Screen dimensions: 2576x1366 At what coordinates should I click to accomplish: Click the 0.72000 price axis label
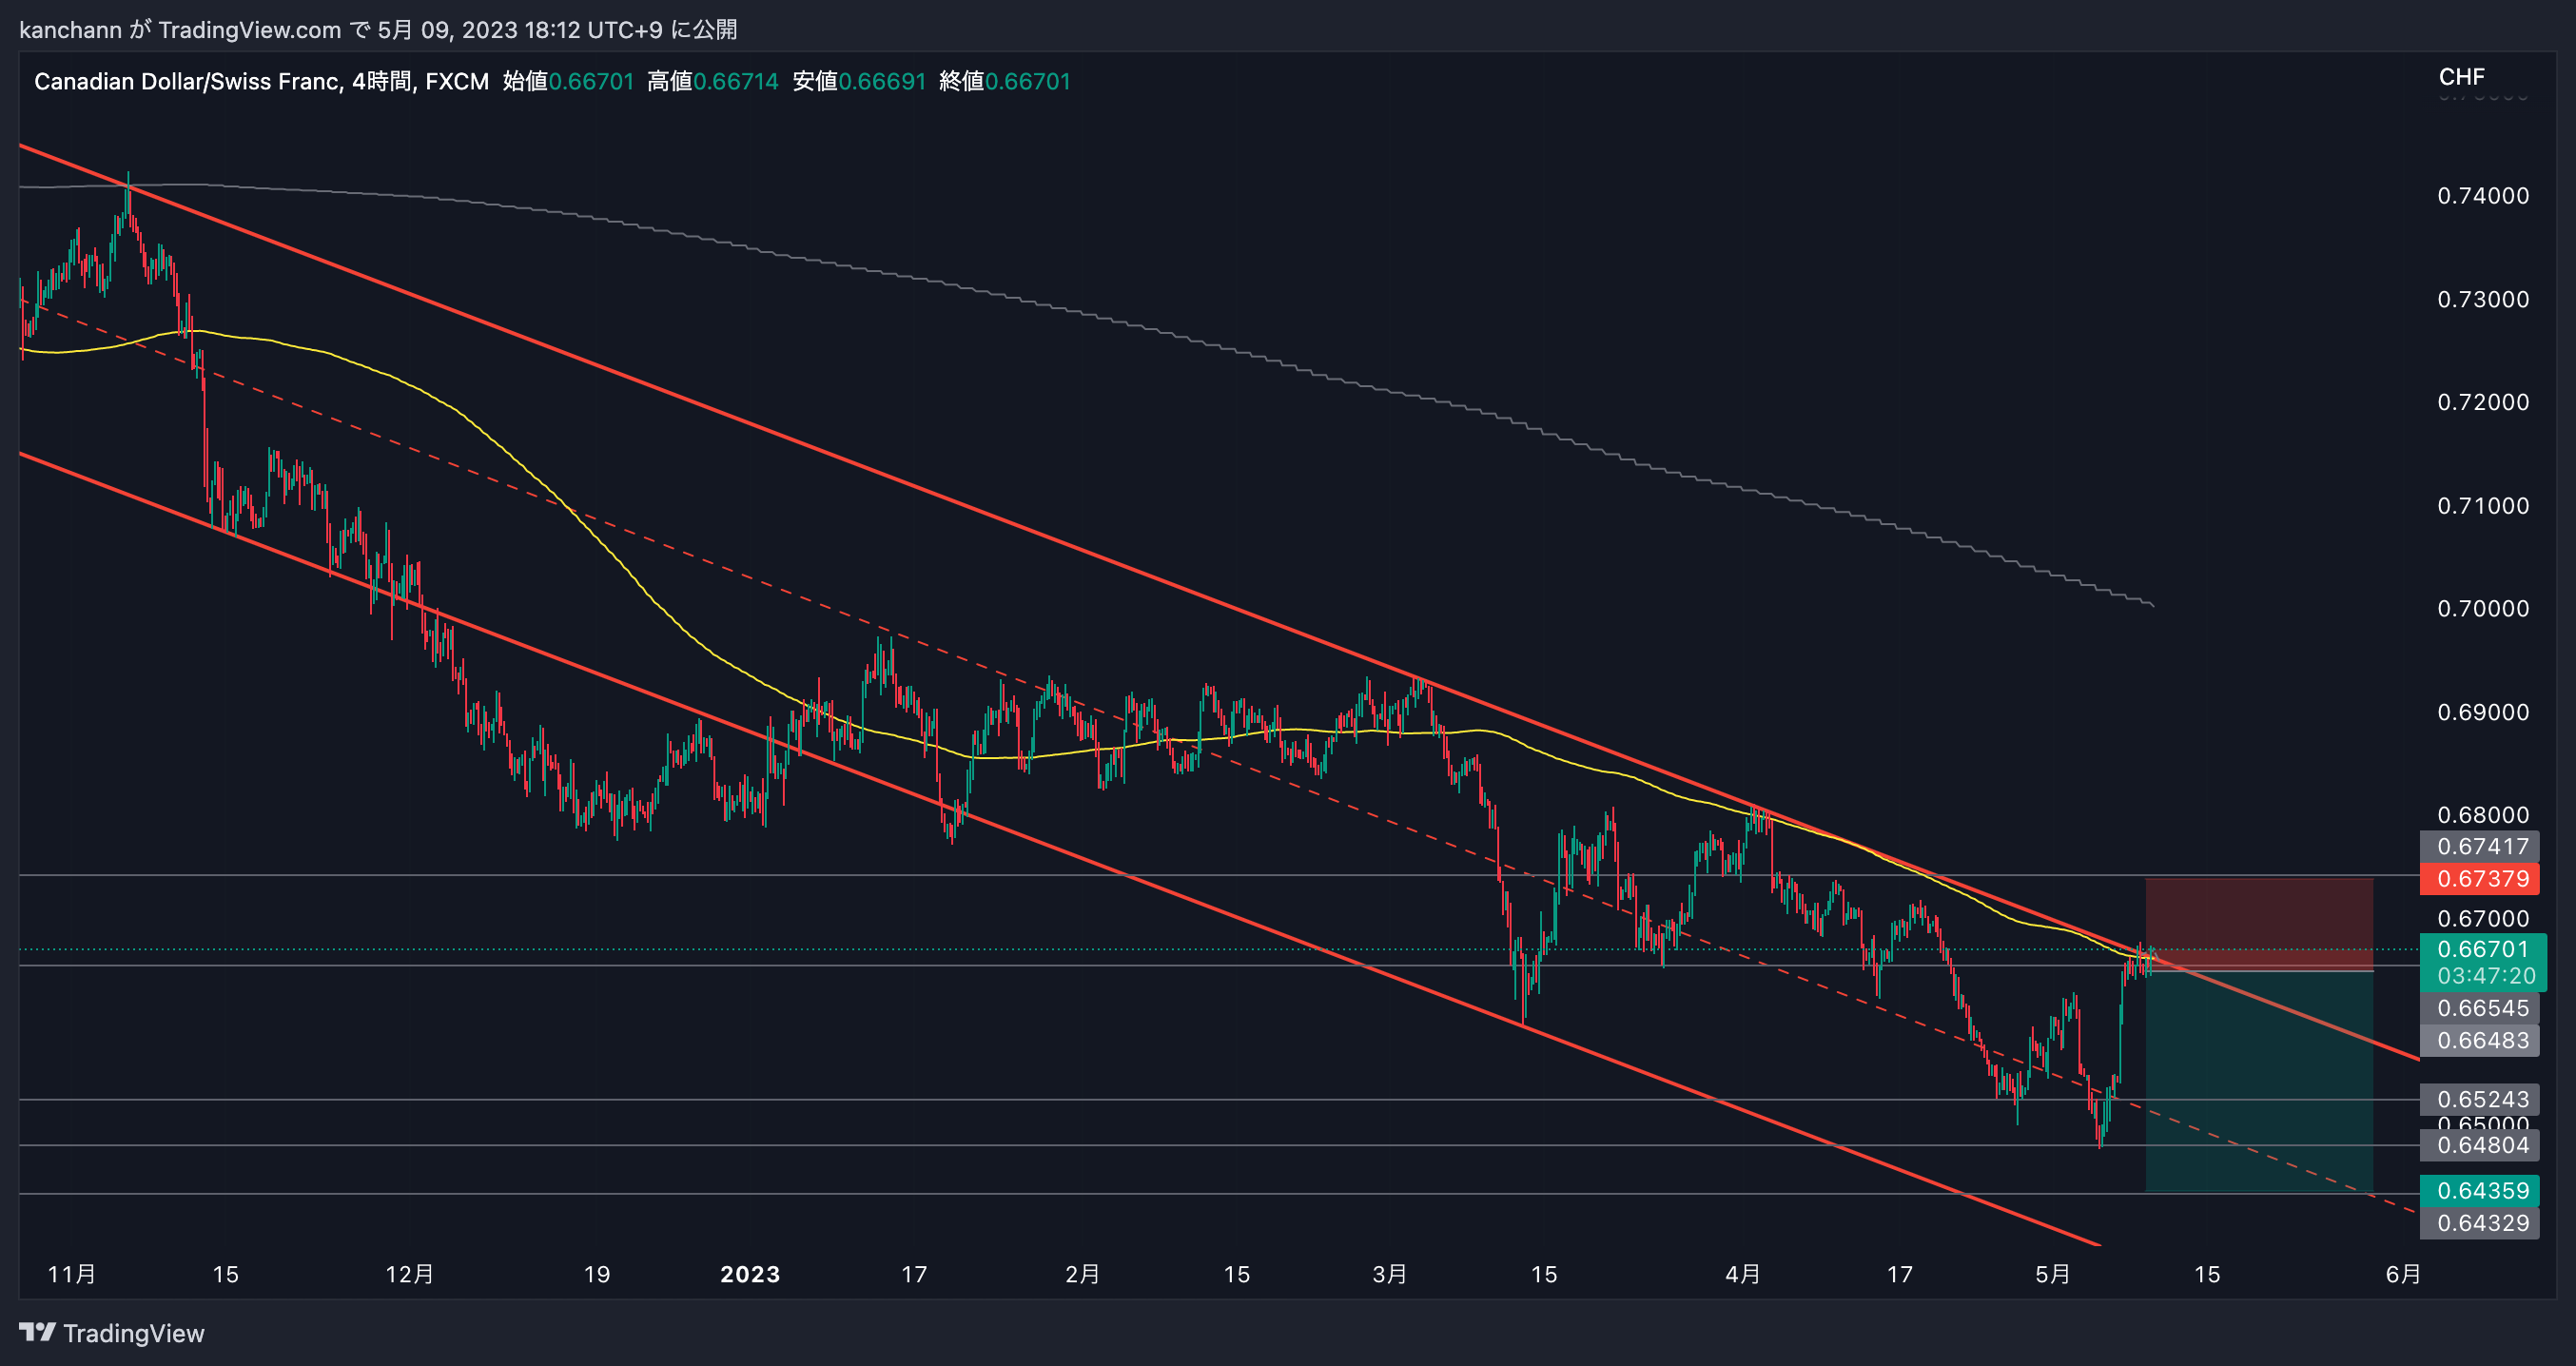point(2483,402)
